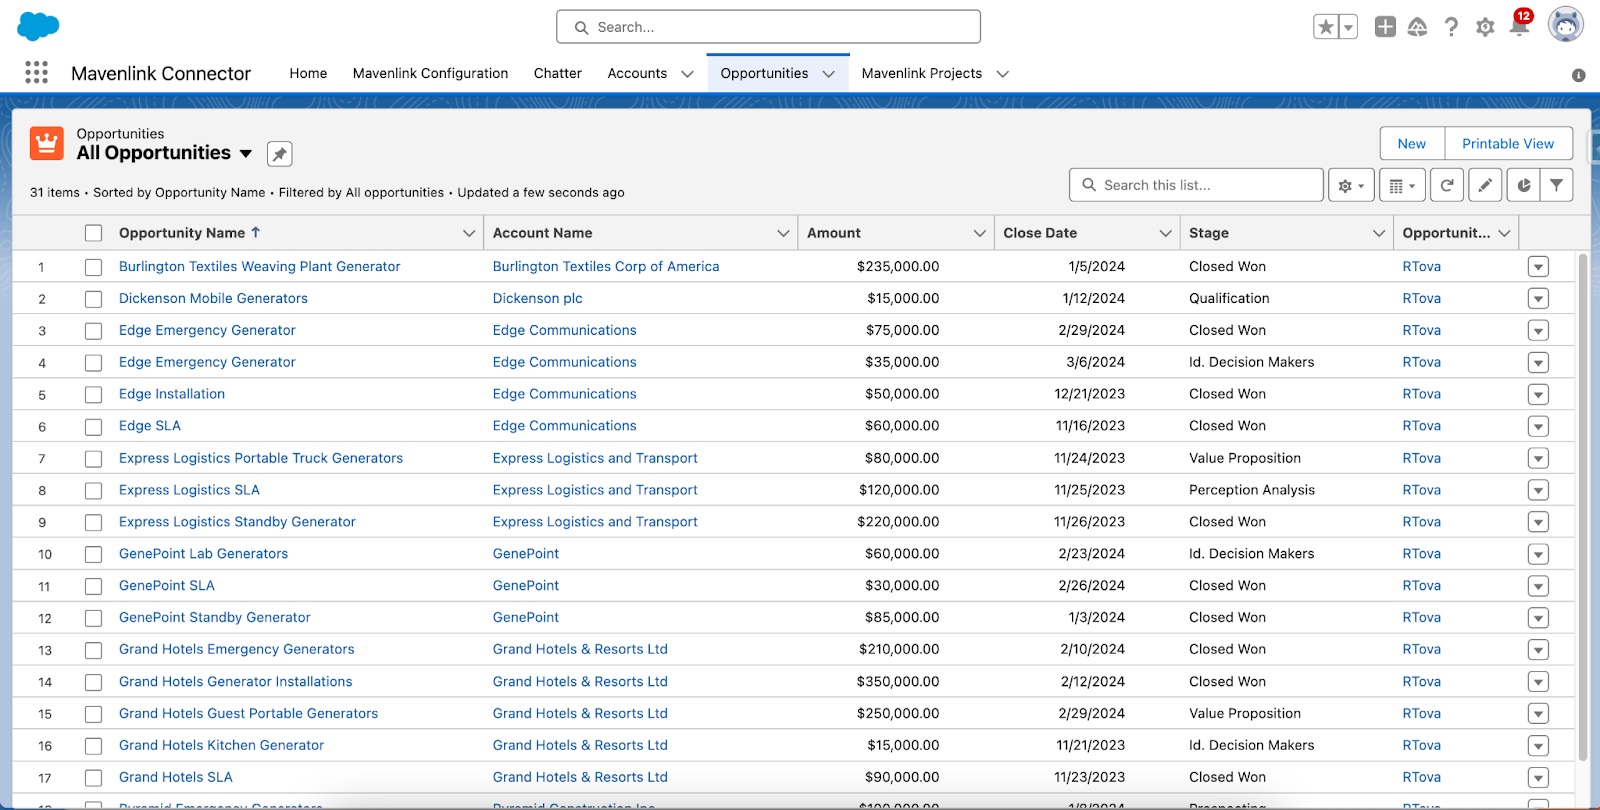Open the Setup gear icon
1600x810 pixels.
coord(1485,27)
